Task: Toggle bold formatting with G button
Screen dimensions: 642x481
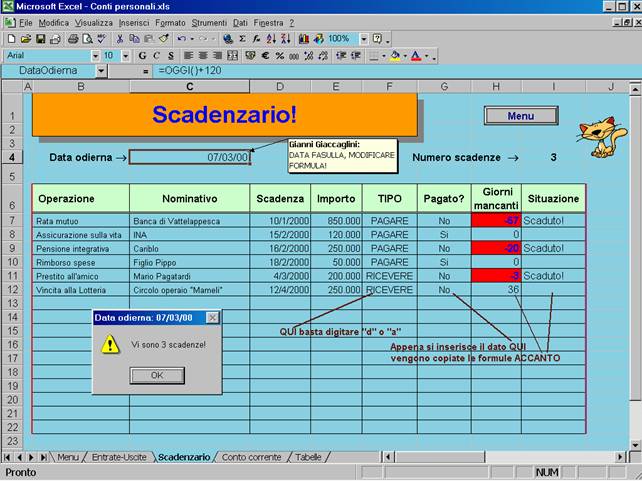Action: pyautogui.click(x=143, y=56)
